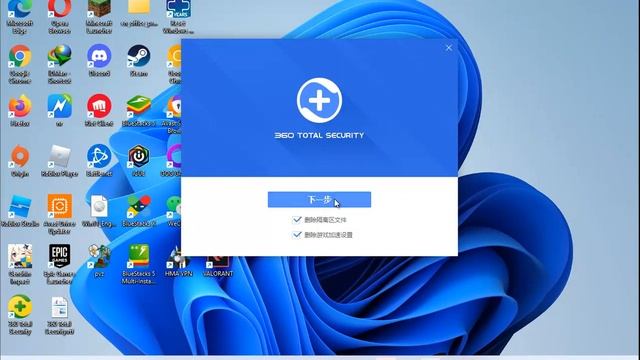Image resolution: width=640 pixels, height=360 pixels.
Task: Open Roblox Studio shortcut
Action: pyautogui.click(x=20, y=210)
